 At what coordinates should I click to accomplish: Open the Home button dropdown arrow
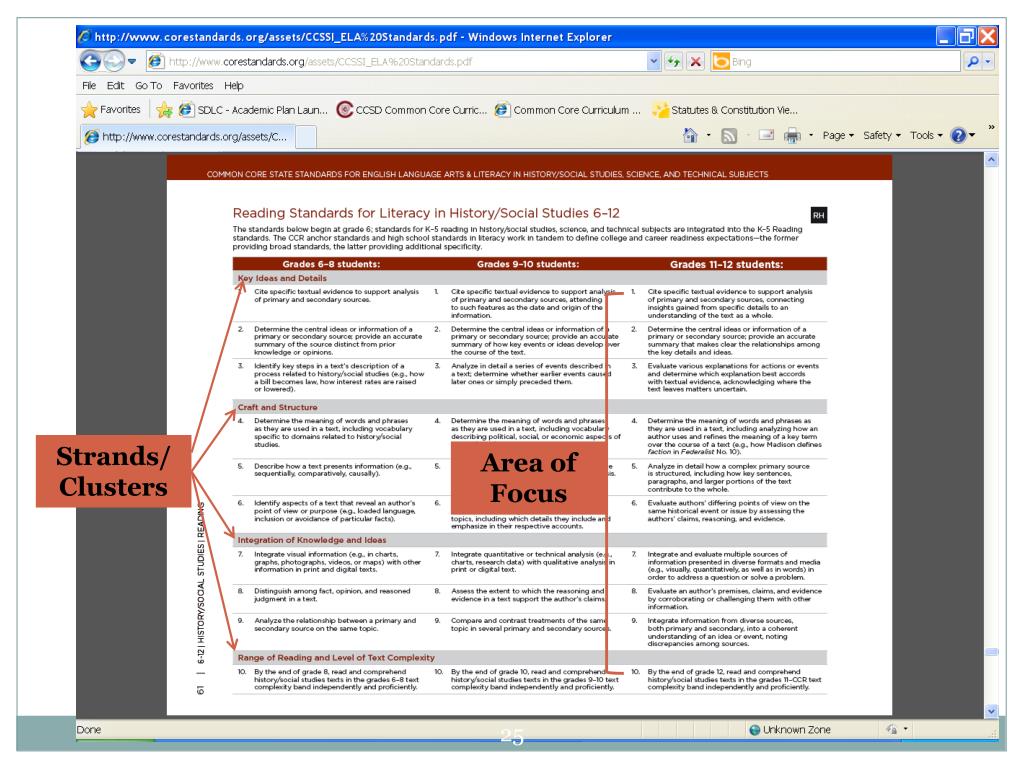709,135
